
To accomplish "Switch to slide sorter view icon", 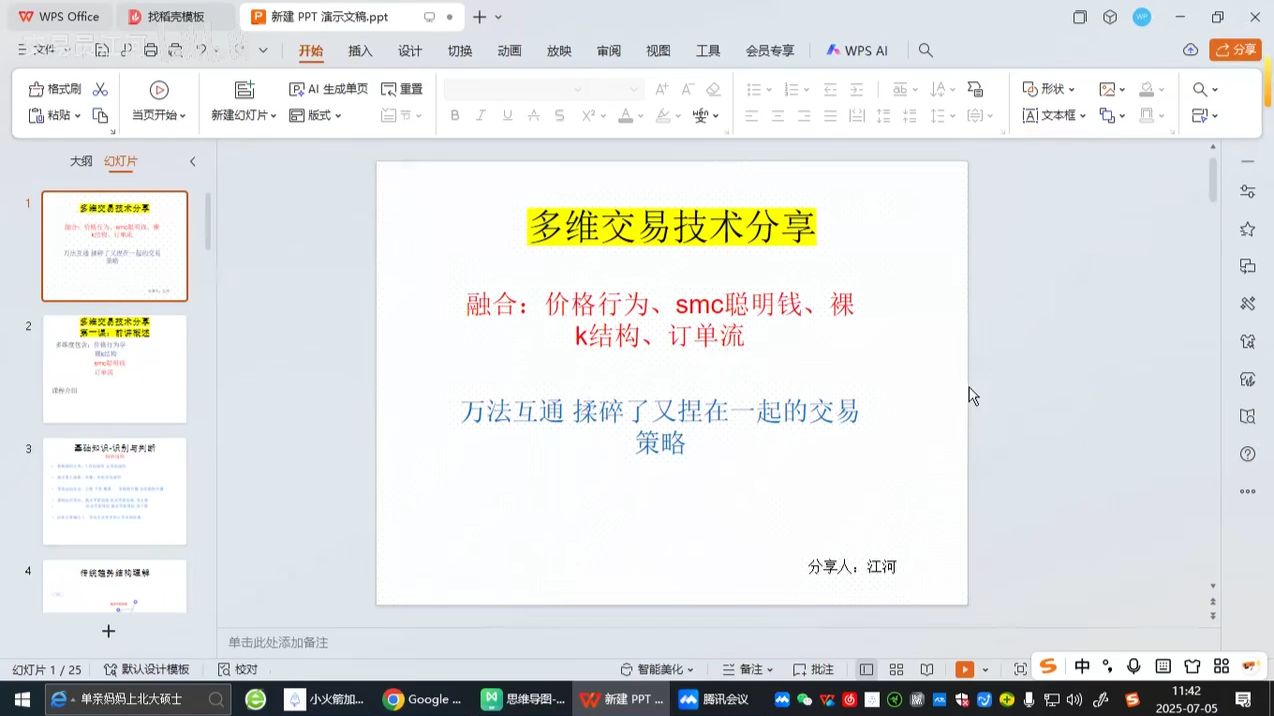I will [x=897, y=669].
